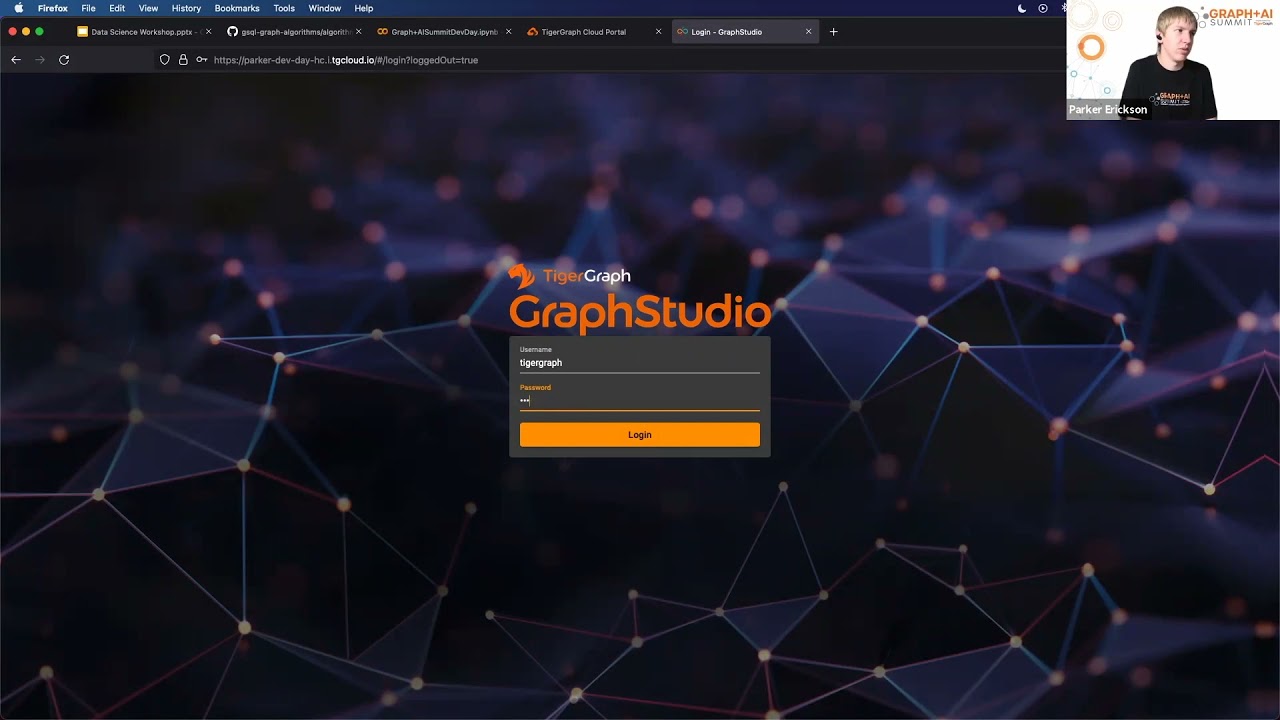Open the History menu
Image resolution: width=1280 pixels, height=720 pixels.
[186, 8]
